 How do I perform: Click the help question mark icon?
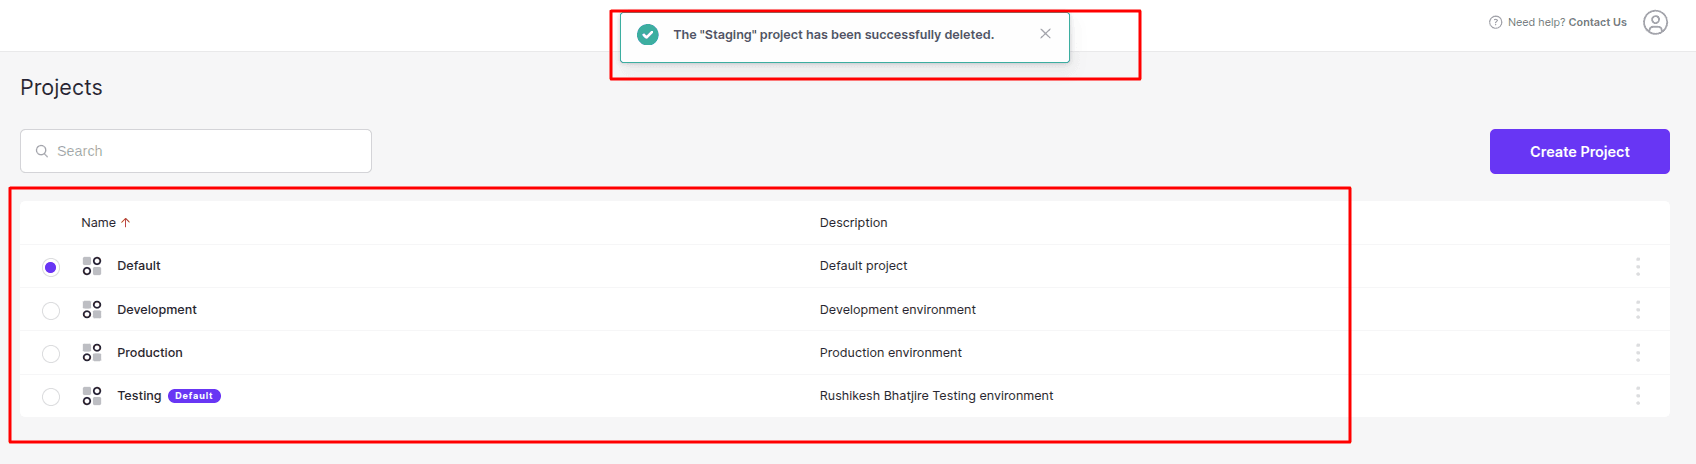point(1496,22)
